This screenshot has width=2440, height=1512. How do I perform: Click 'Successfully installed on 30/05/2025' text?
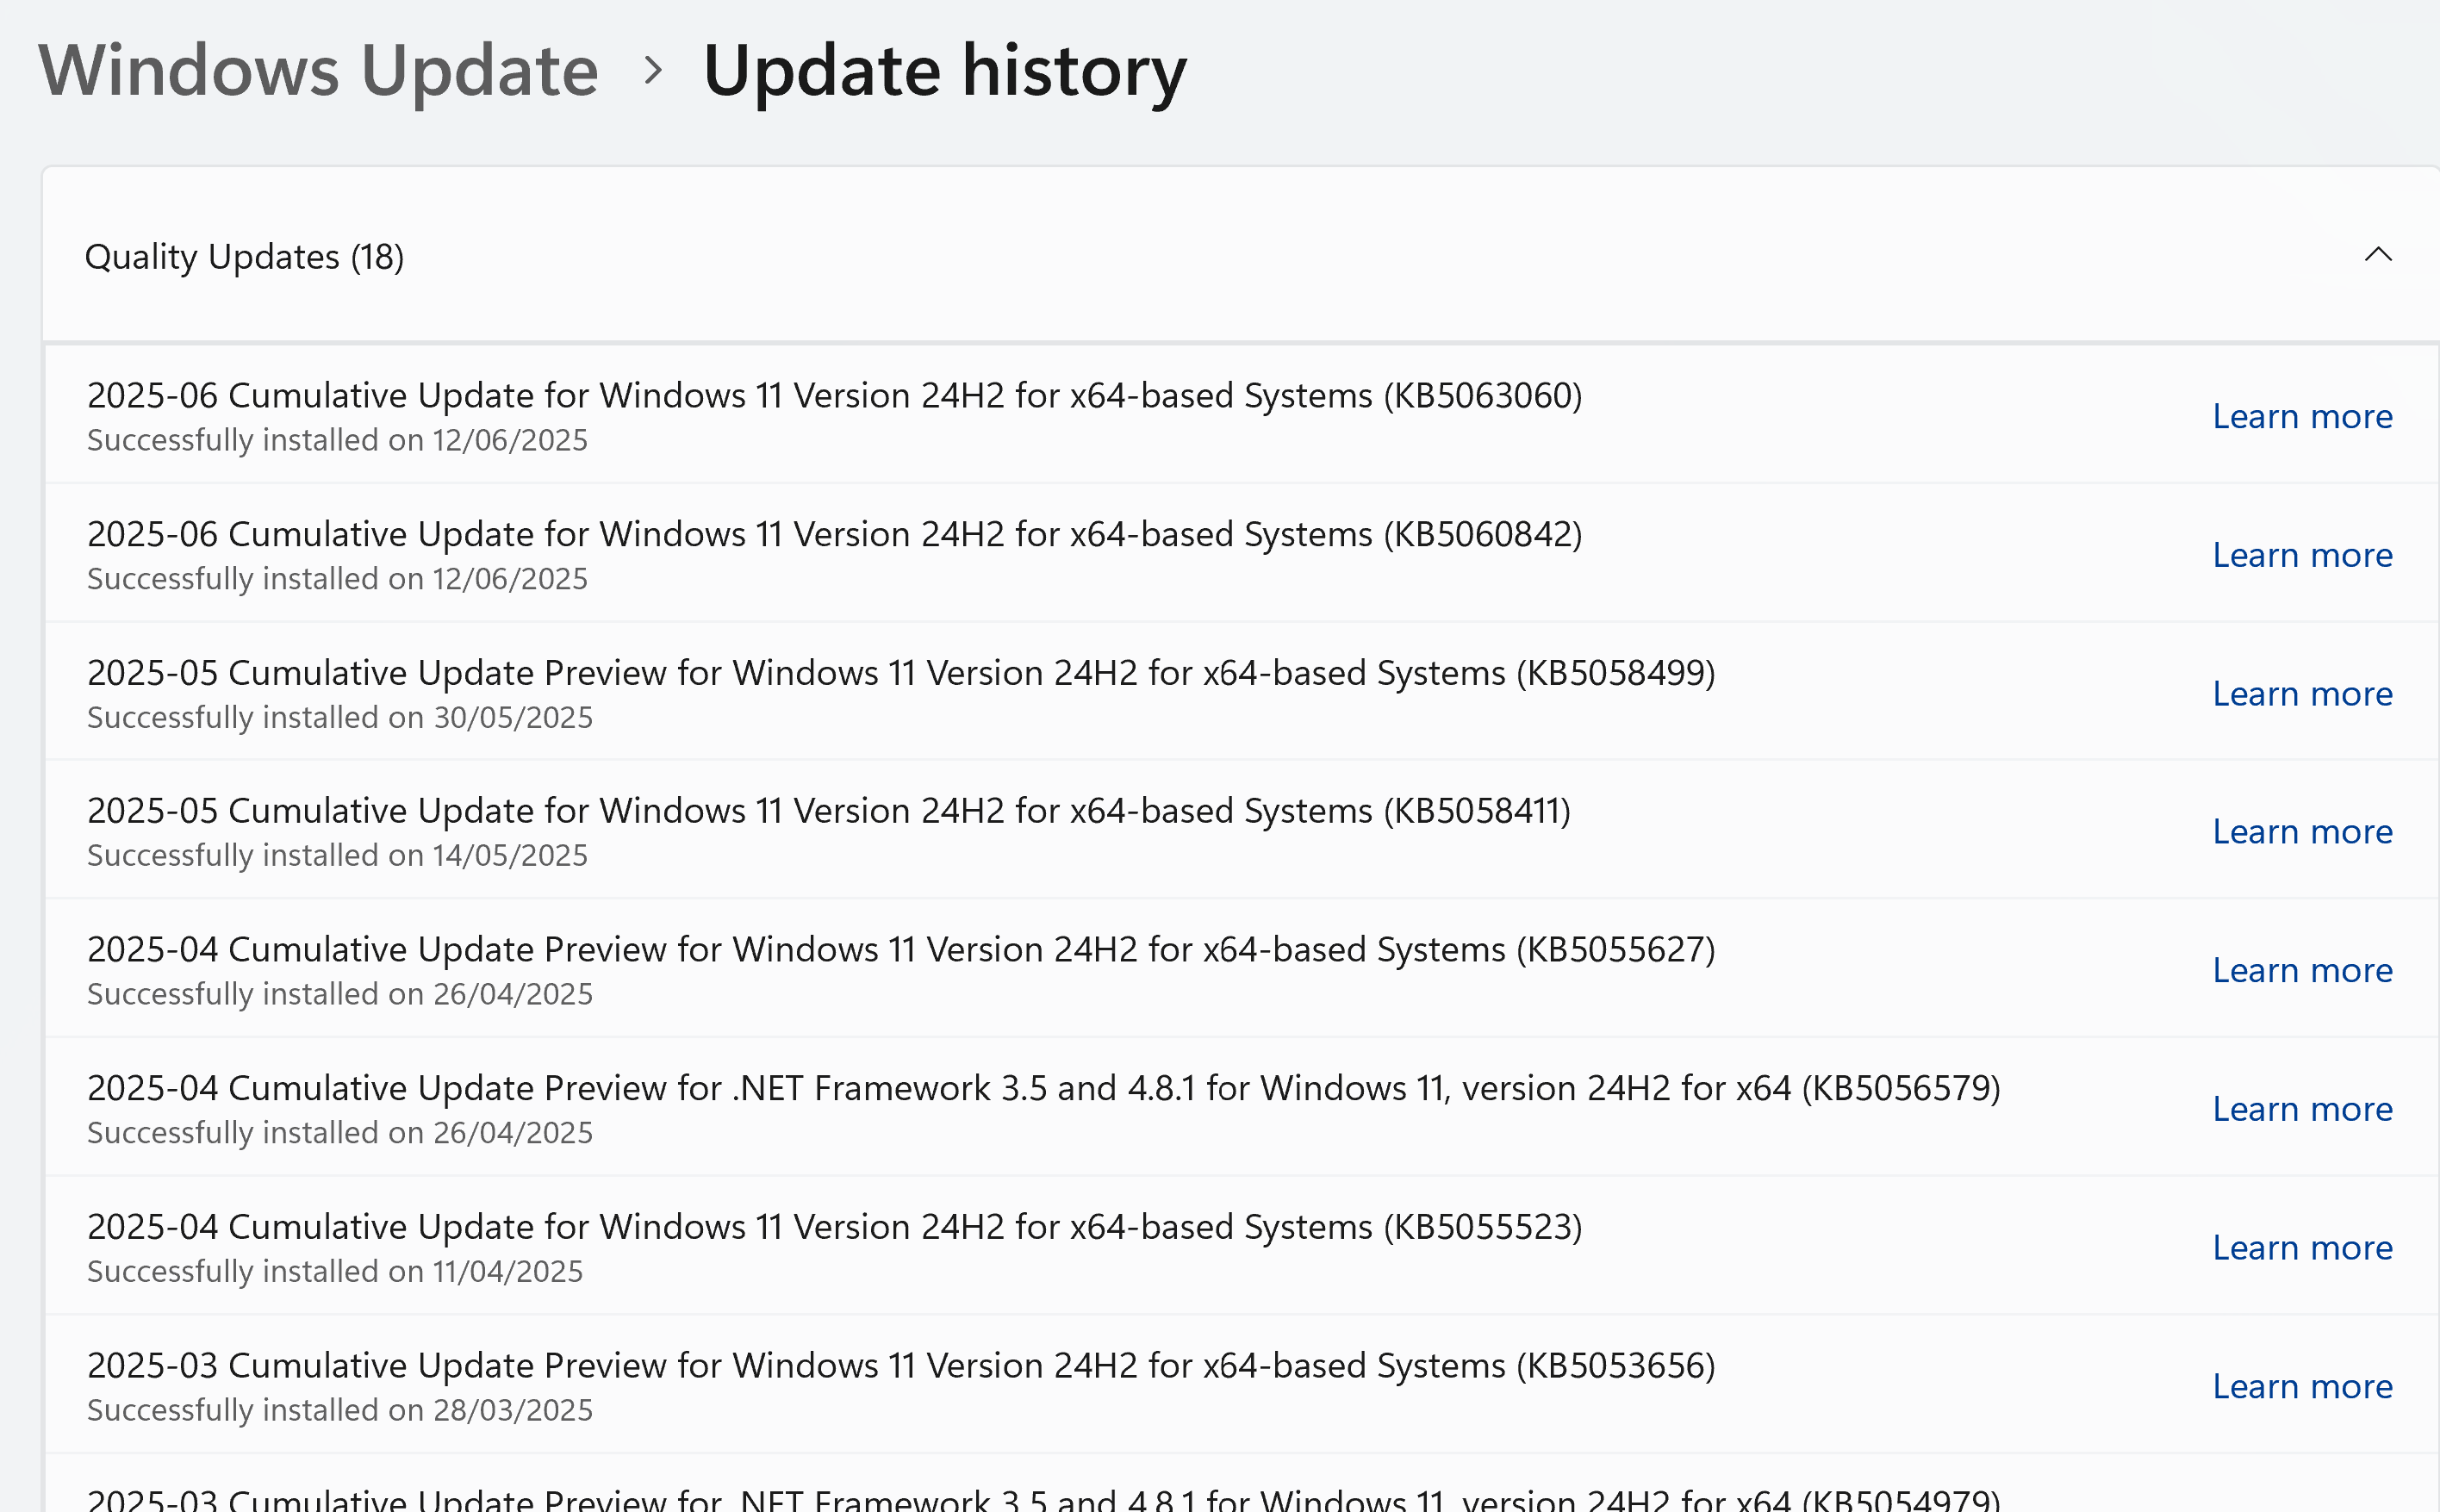[x=340, y=718]
